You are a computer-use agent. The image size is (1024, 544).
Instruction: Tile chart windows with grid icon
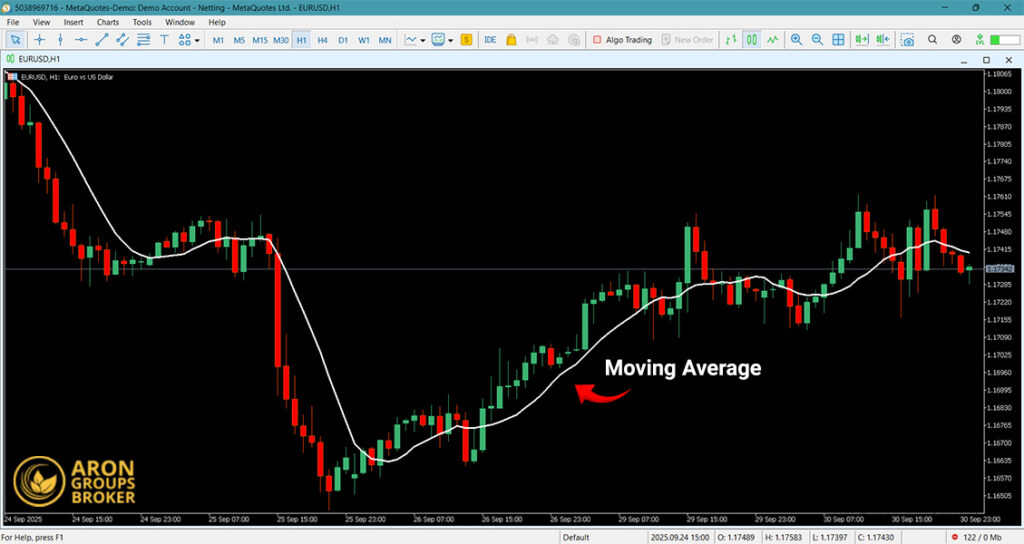click(838, 40)
